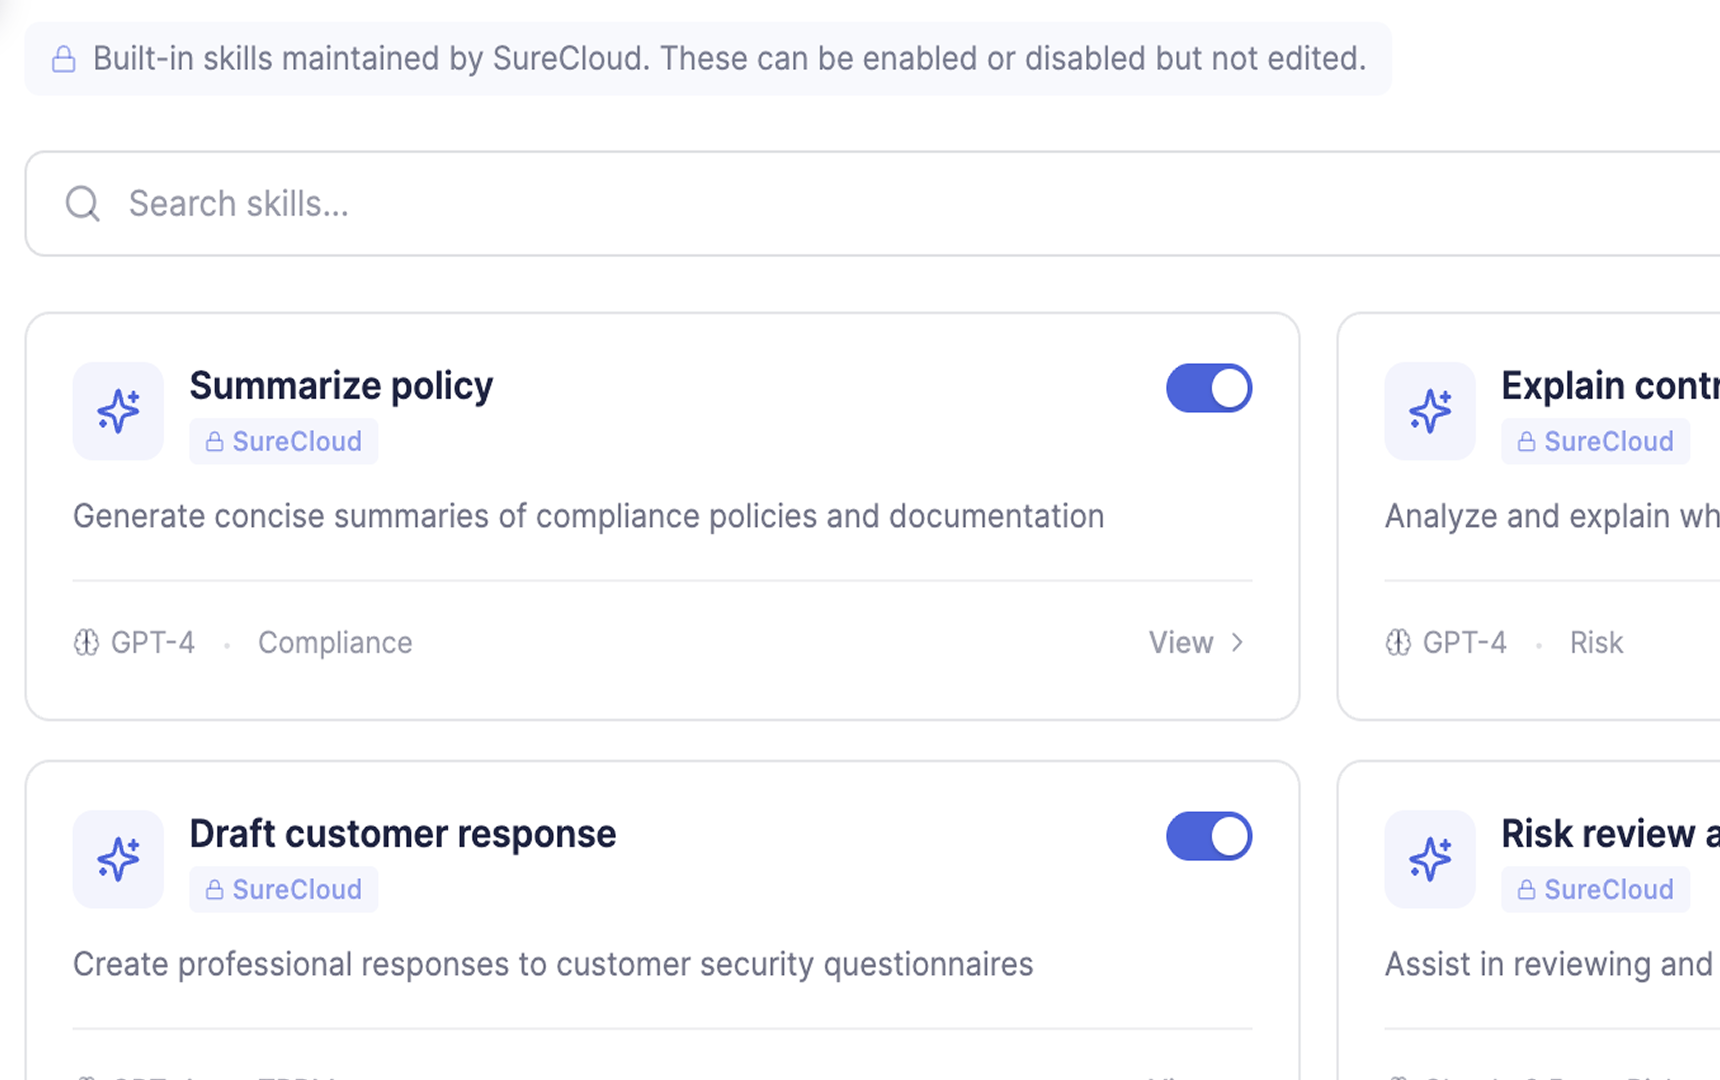Click the 'Generate concise summaries' description text
Image resolution: width=1720 pixels, height=1080 pixels.
pos(589,516)
